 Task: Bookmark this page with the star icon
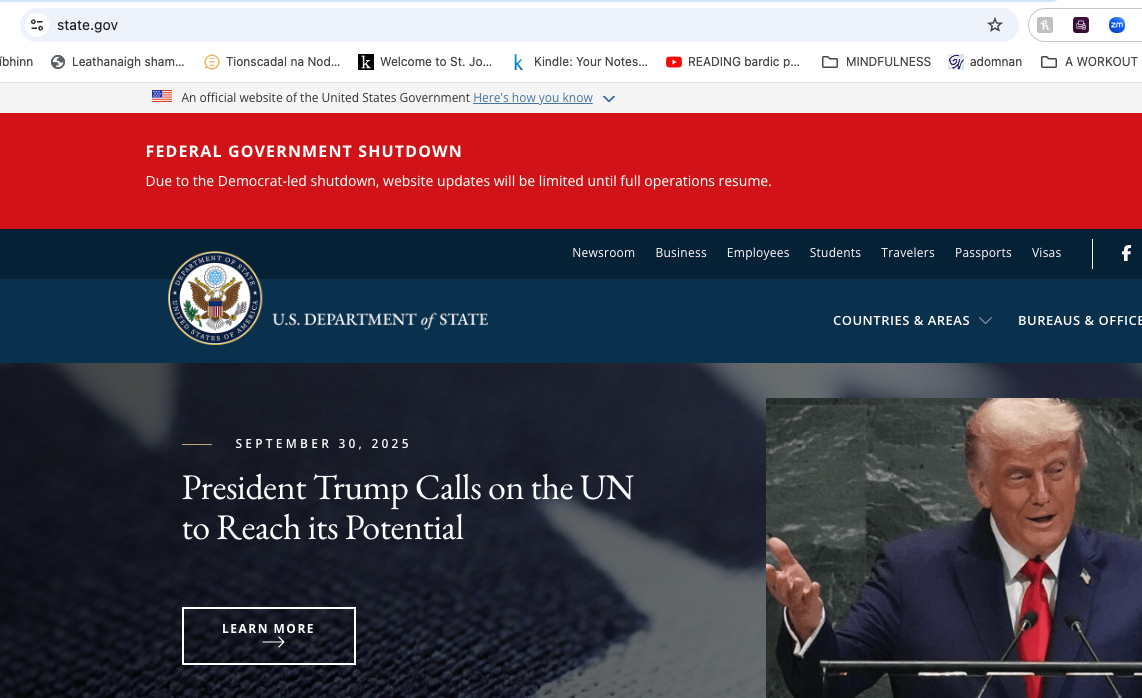tap(995, 26)
